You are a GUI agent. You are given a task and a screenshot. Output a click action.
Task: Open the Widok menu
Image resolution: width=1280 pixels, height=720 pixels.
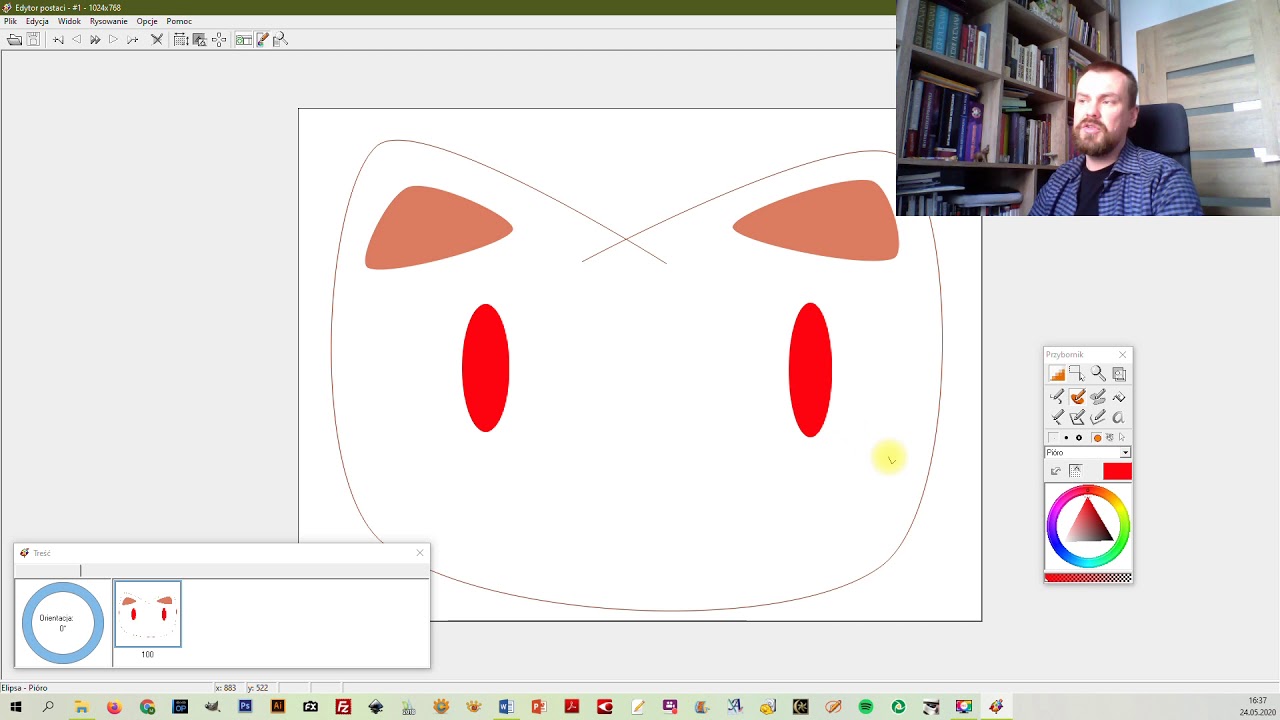click(x=69, y=21)
